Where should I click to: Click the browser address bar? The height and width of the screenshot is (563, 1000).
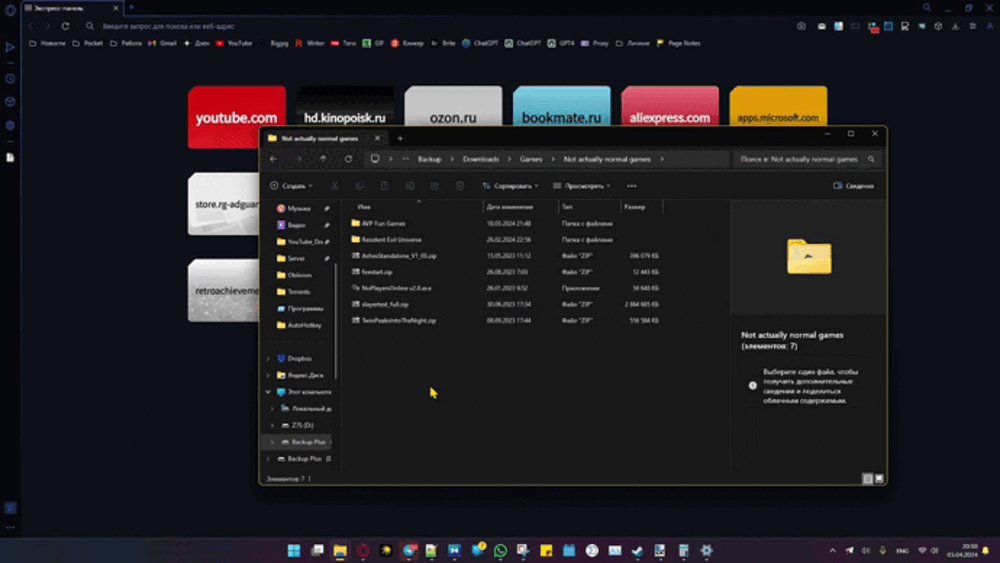(x=440, y=26)
